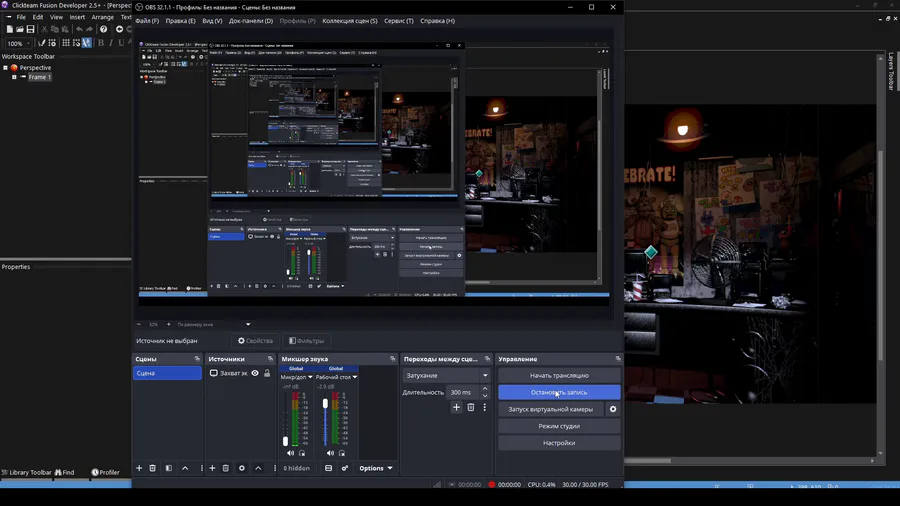Open the Вид (V) menu in OBS
The height and width of the screenshot is (506, 900).
(212, 21)
